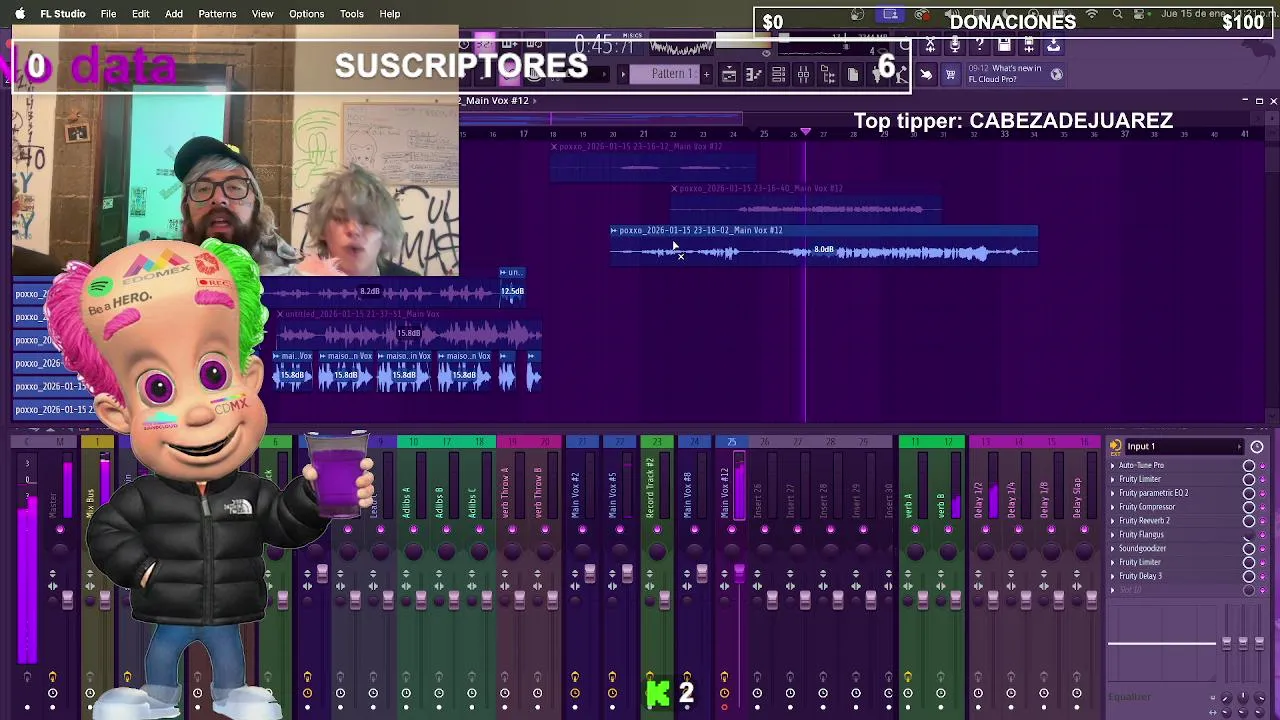The height and width of the screenshot is (720, 1280).
Task: Open the project picker page icon
Action: (x=853, y=75)
